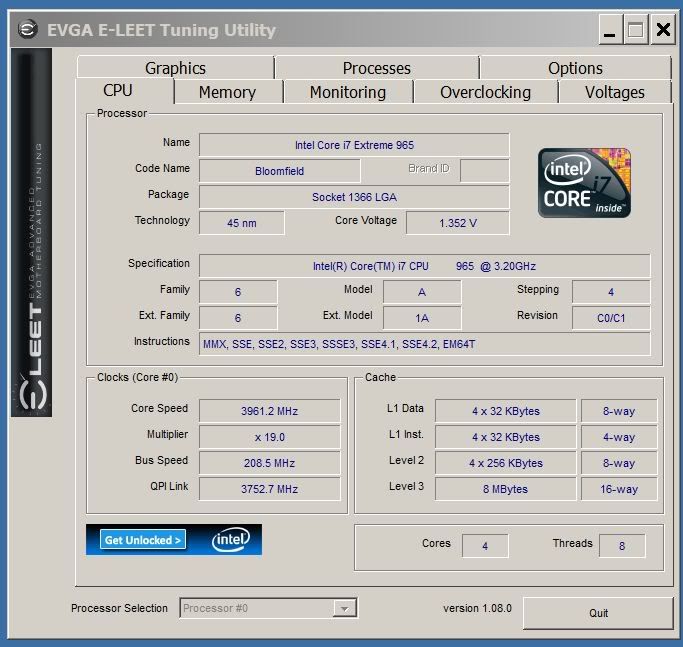Click the Core Speed 3961.2 MHz value
This screenshot has height=647, width=683.
[x=270, y=411]
